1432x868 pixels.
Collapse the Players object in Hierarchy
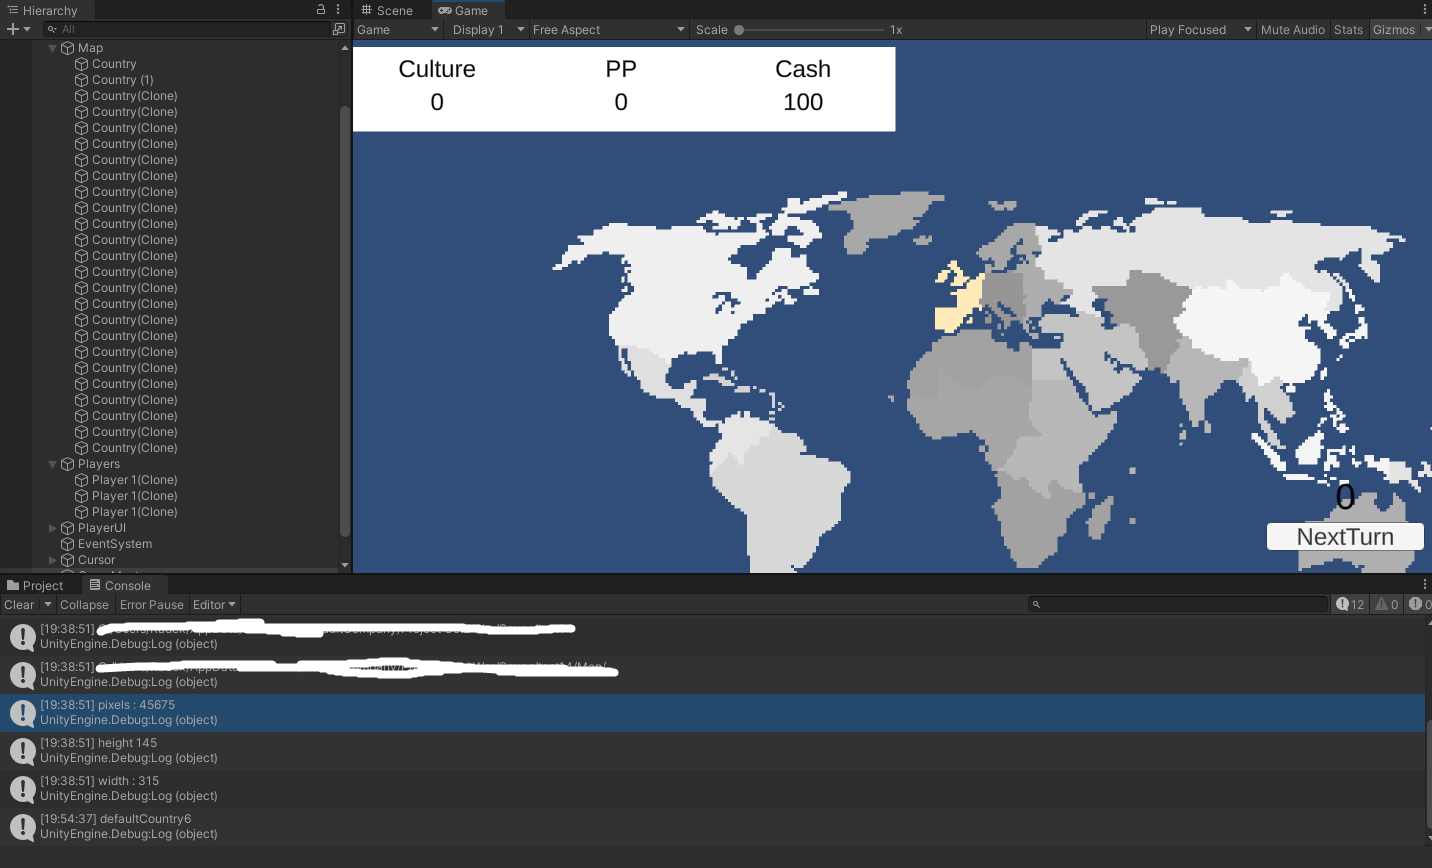pos(53,464)
